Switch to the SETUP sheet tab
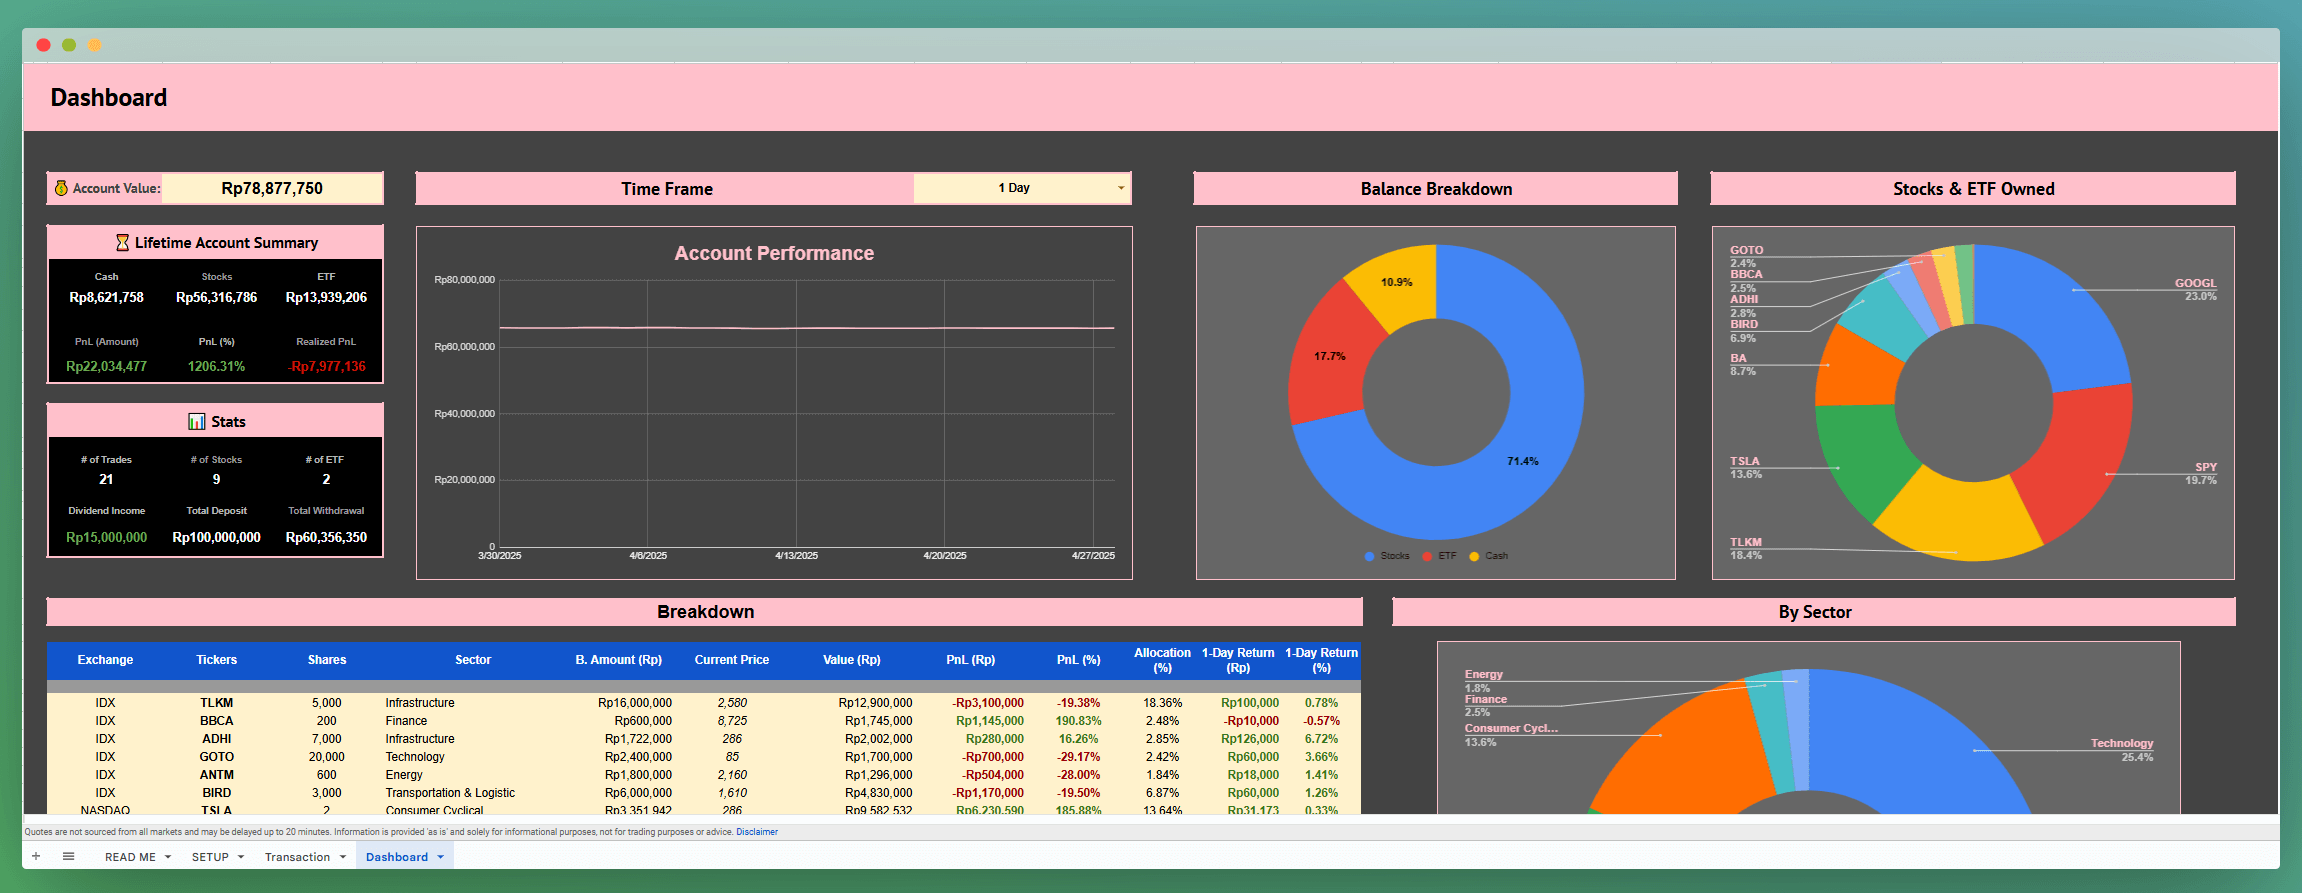Screen dimensions: 2302x893 (210, 857)
